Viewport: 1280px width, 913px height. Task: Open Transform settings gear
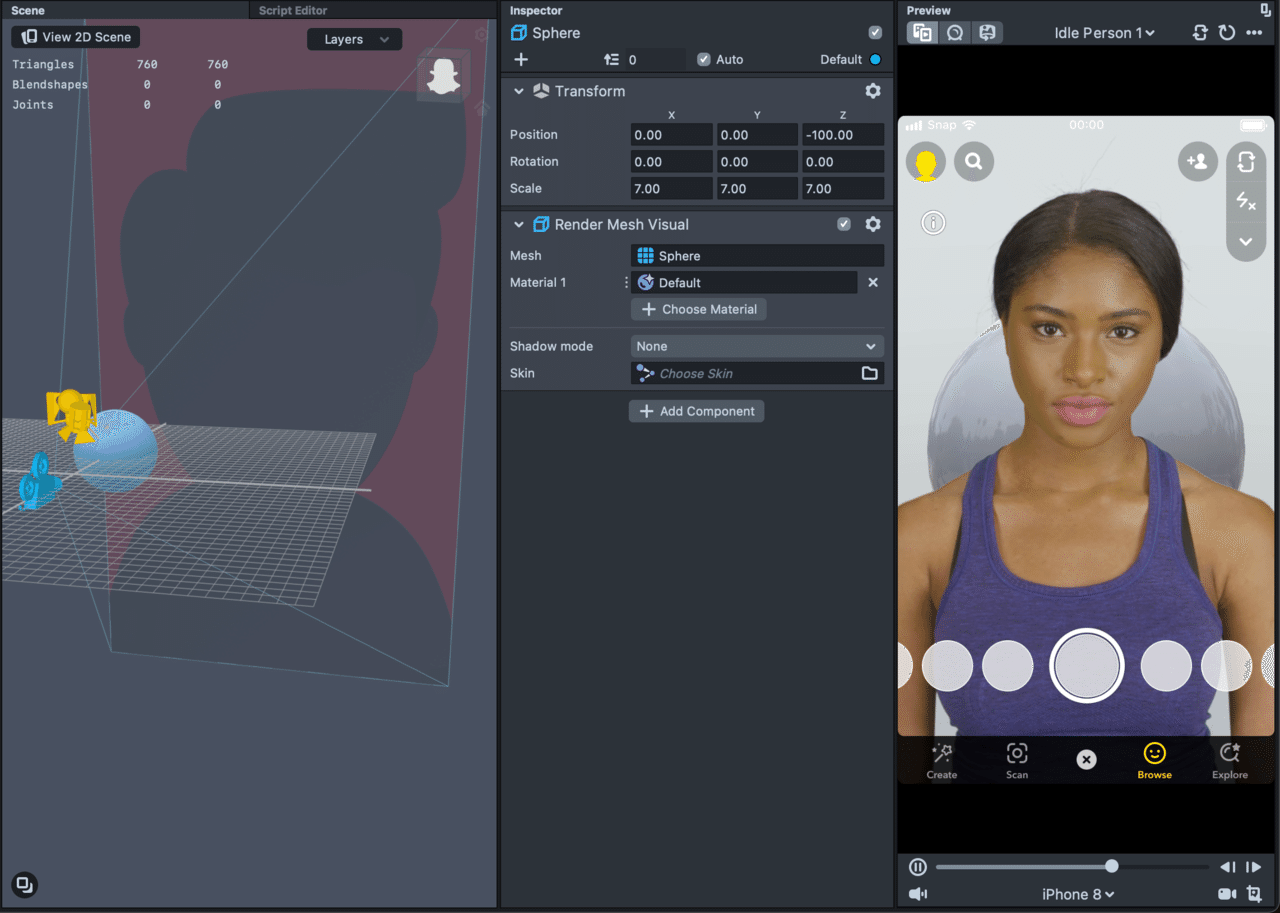tap(873, 91)
